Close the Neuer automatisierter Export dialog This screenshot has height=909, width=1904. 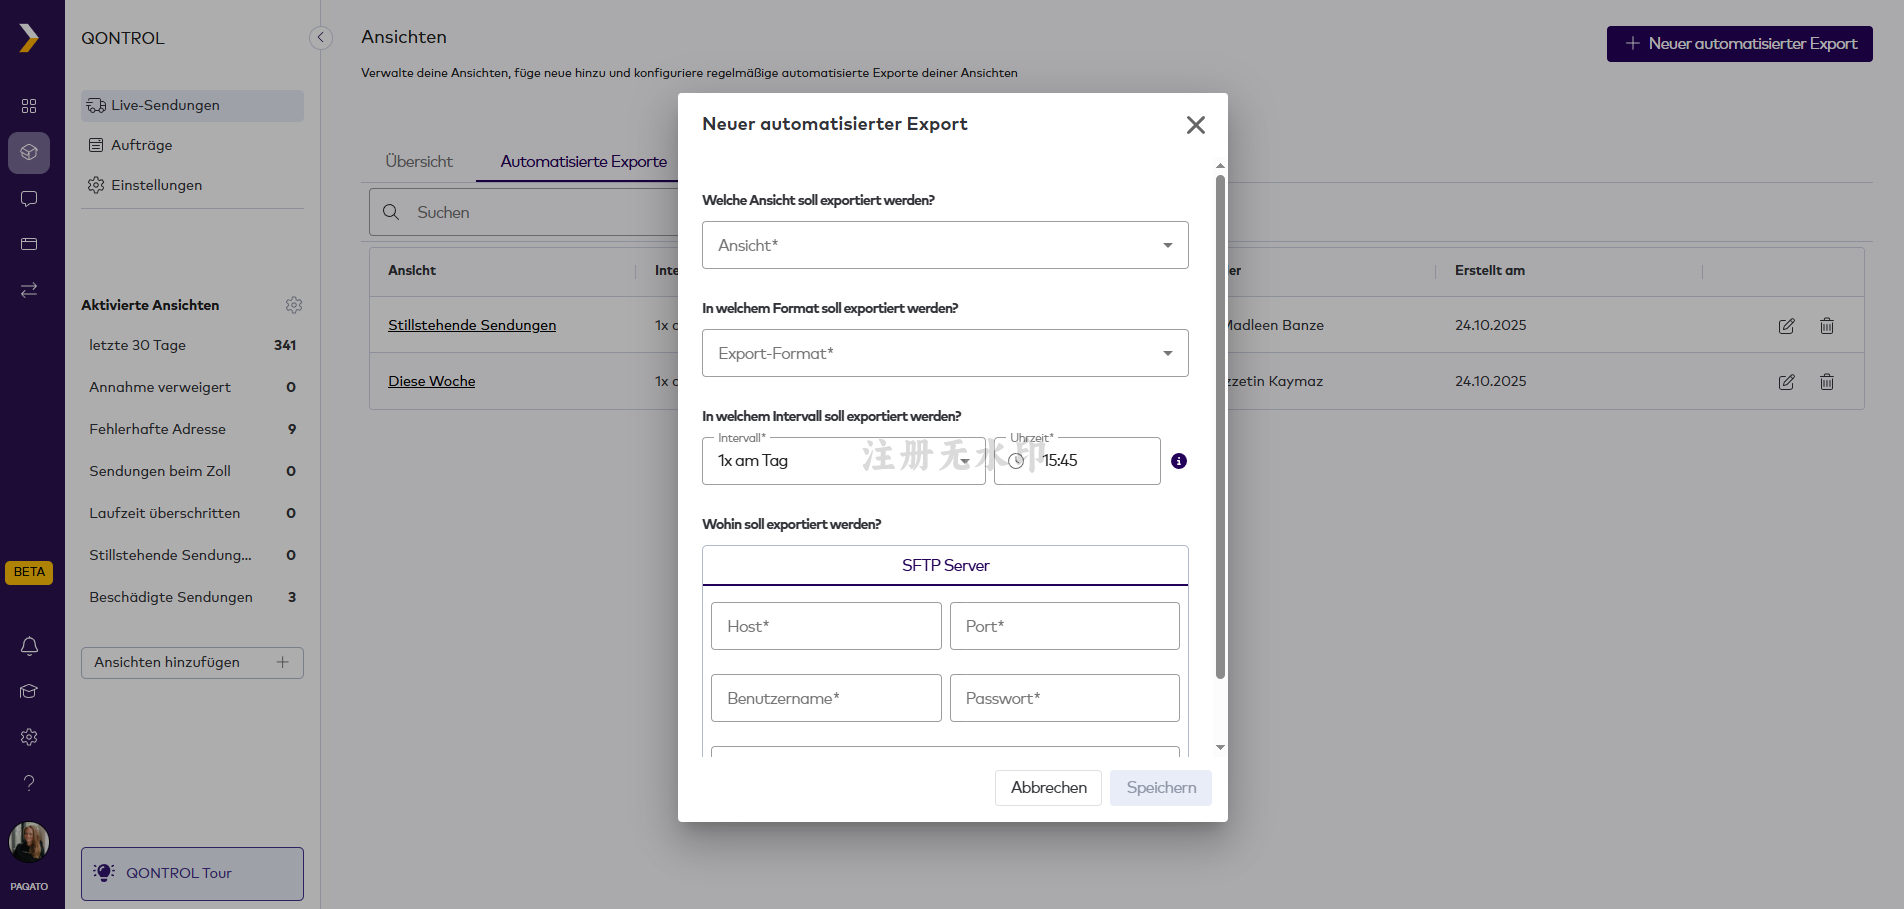pyautogui.click(x=1195, y=125)
